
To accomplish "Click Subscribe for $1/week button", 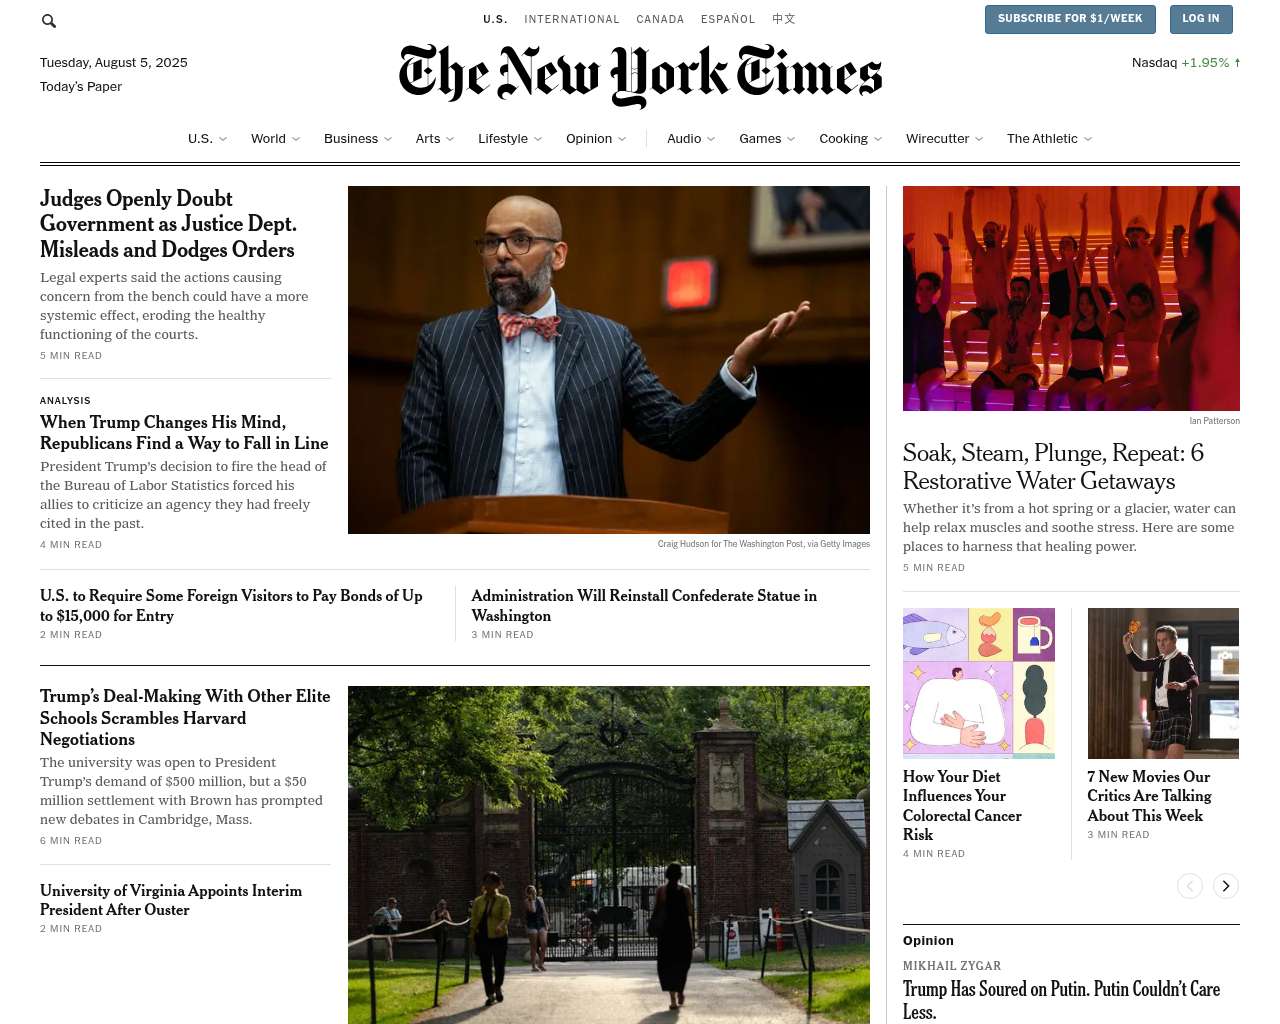I will pos(1070,19).
